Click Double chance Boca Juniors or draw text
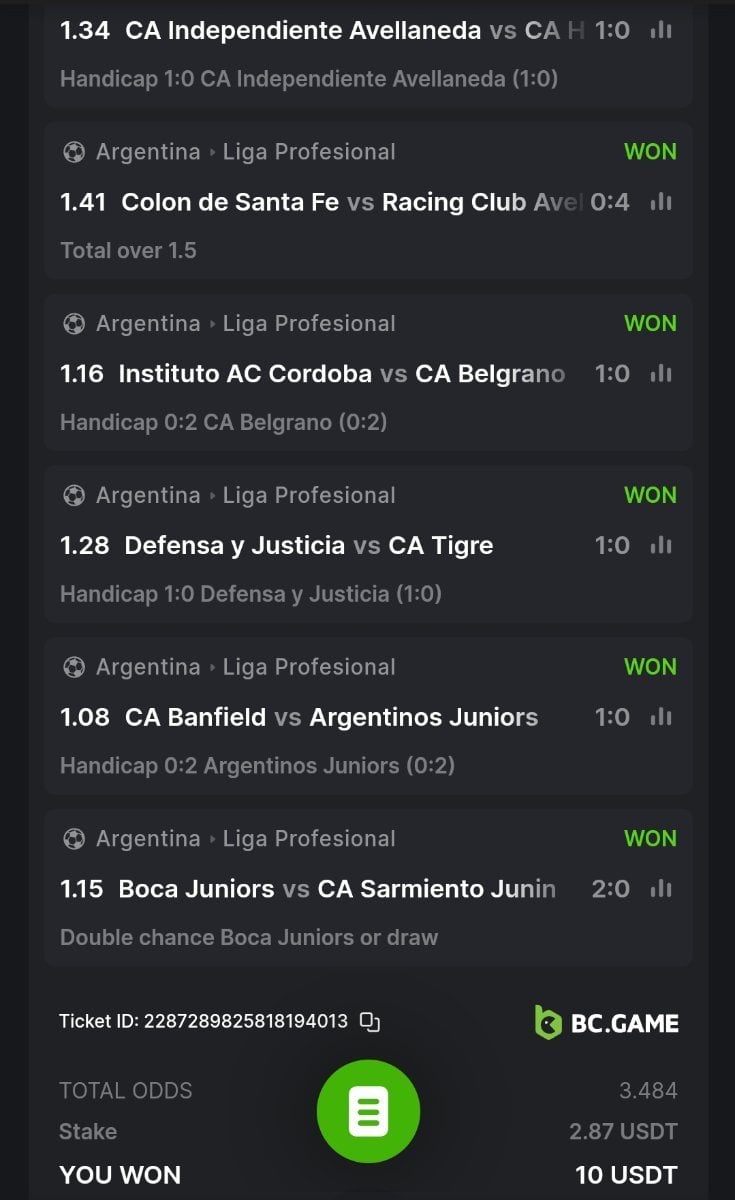 [x=249, y=937]
